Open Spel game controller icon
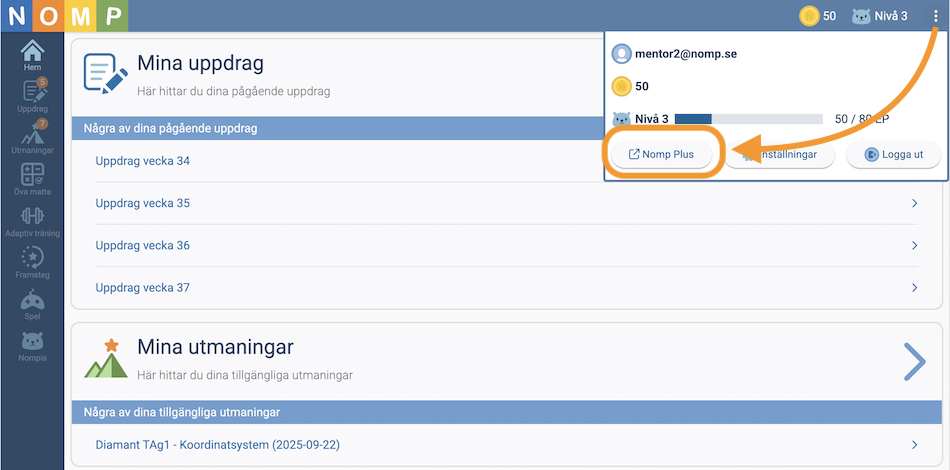Screen dimensions: 950x470 32,304
